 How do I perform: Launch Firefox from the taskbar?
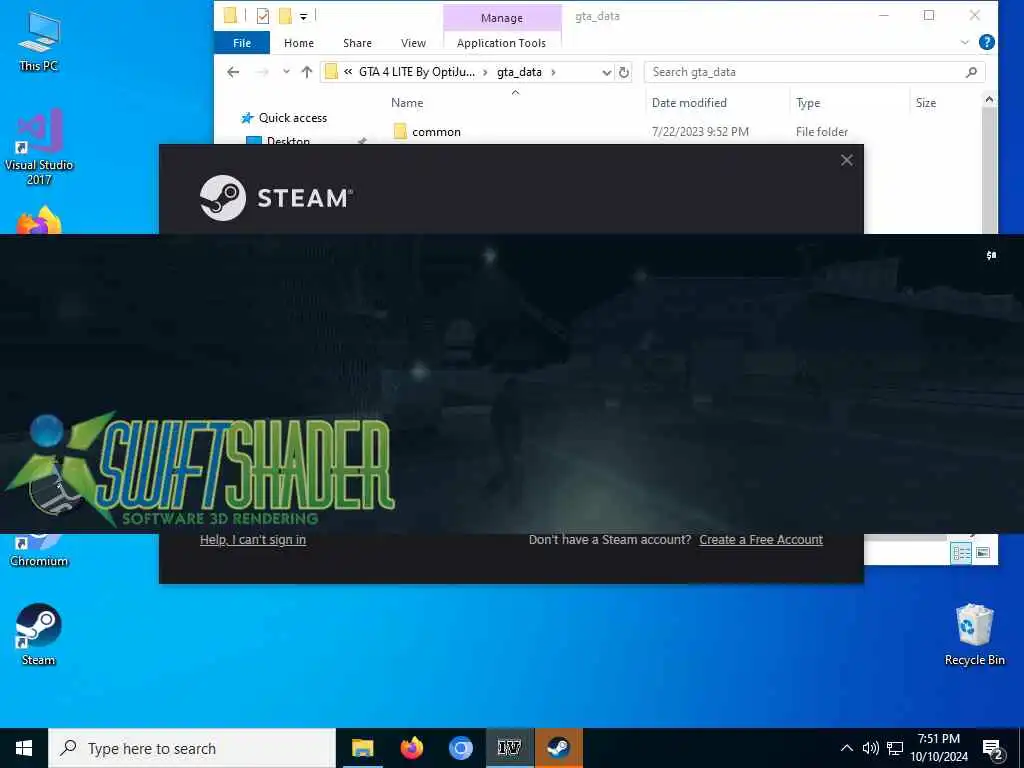[411, 748]
